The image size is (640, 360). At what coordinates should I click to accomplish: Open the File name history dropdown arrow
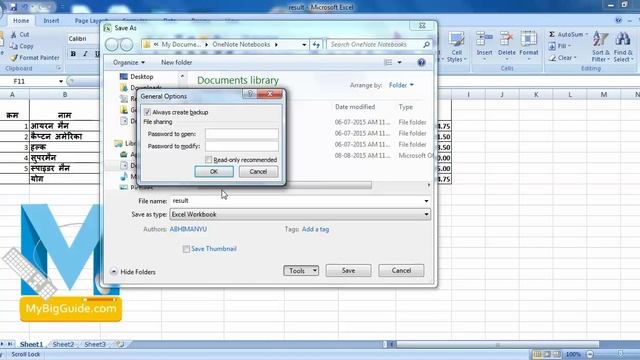(426, 201)
